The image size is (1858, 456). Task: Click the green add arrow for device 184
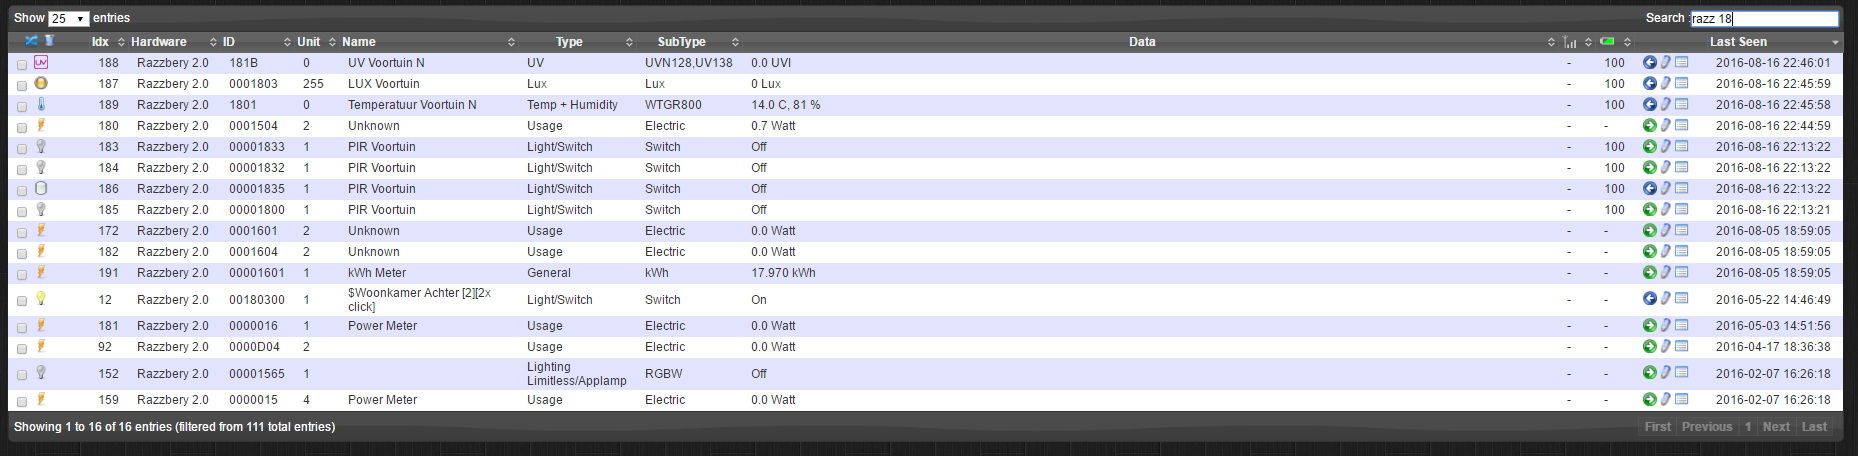(1649, 167)
